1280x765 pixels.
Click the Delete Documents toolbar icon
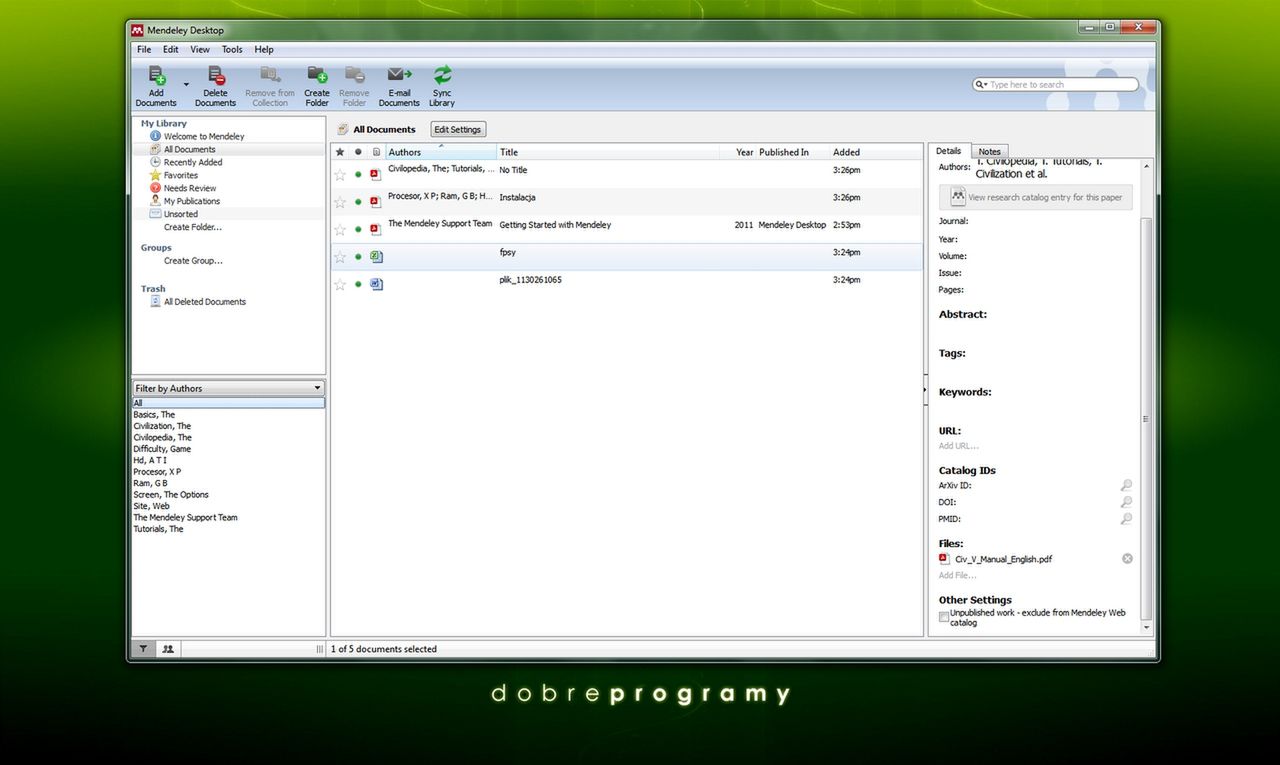pos(215,75)
